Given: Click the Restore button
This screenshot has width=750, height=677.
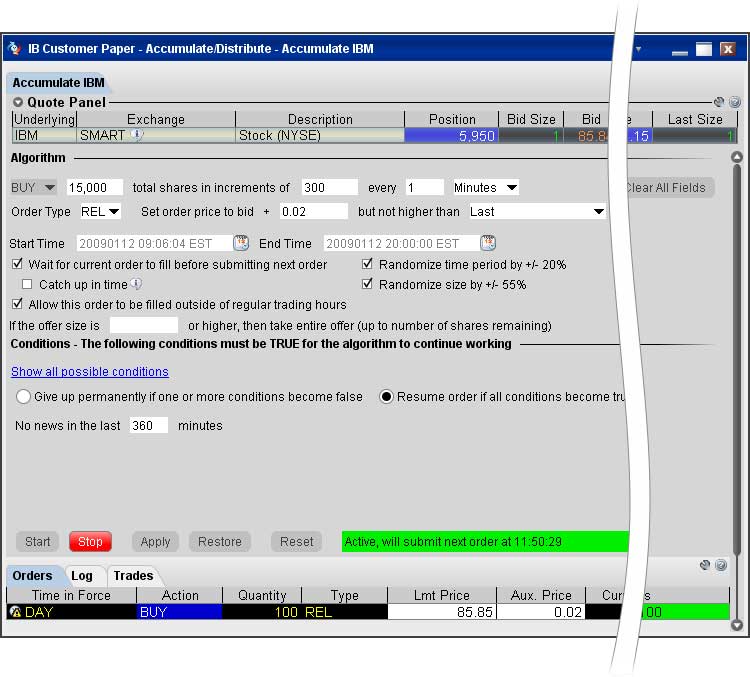Looking at the screenshot, I should [220, 542].
